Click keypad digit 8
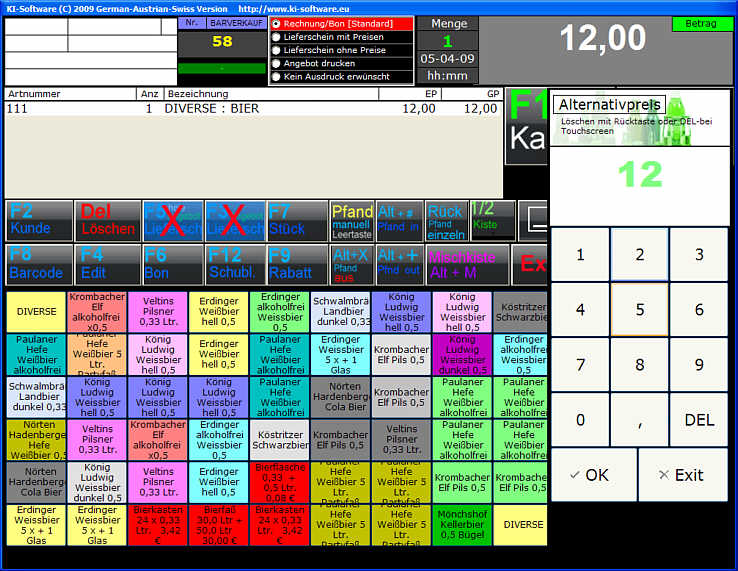The height and width of the screenshot is (571, 738). point(639,365)
